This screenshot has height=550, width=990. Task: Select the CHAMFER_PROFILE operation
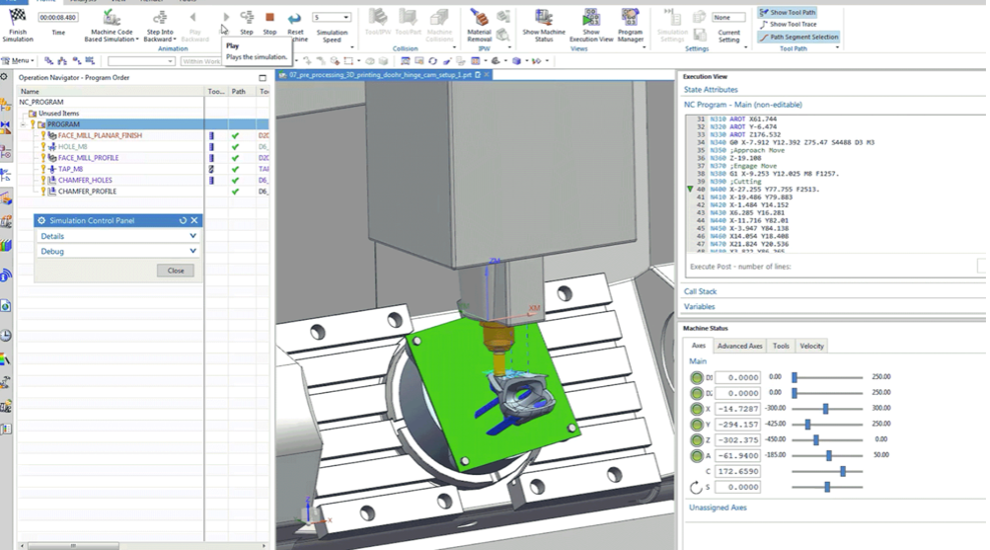(x=87, y=191)
